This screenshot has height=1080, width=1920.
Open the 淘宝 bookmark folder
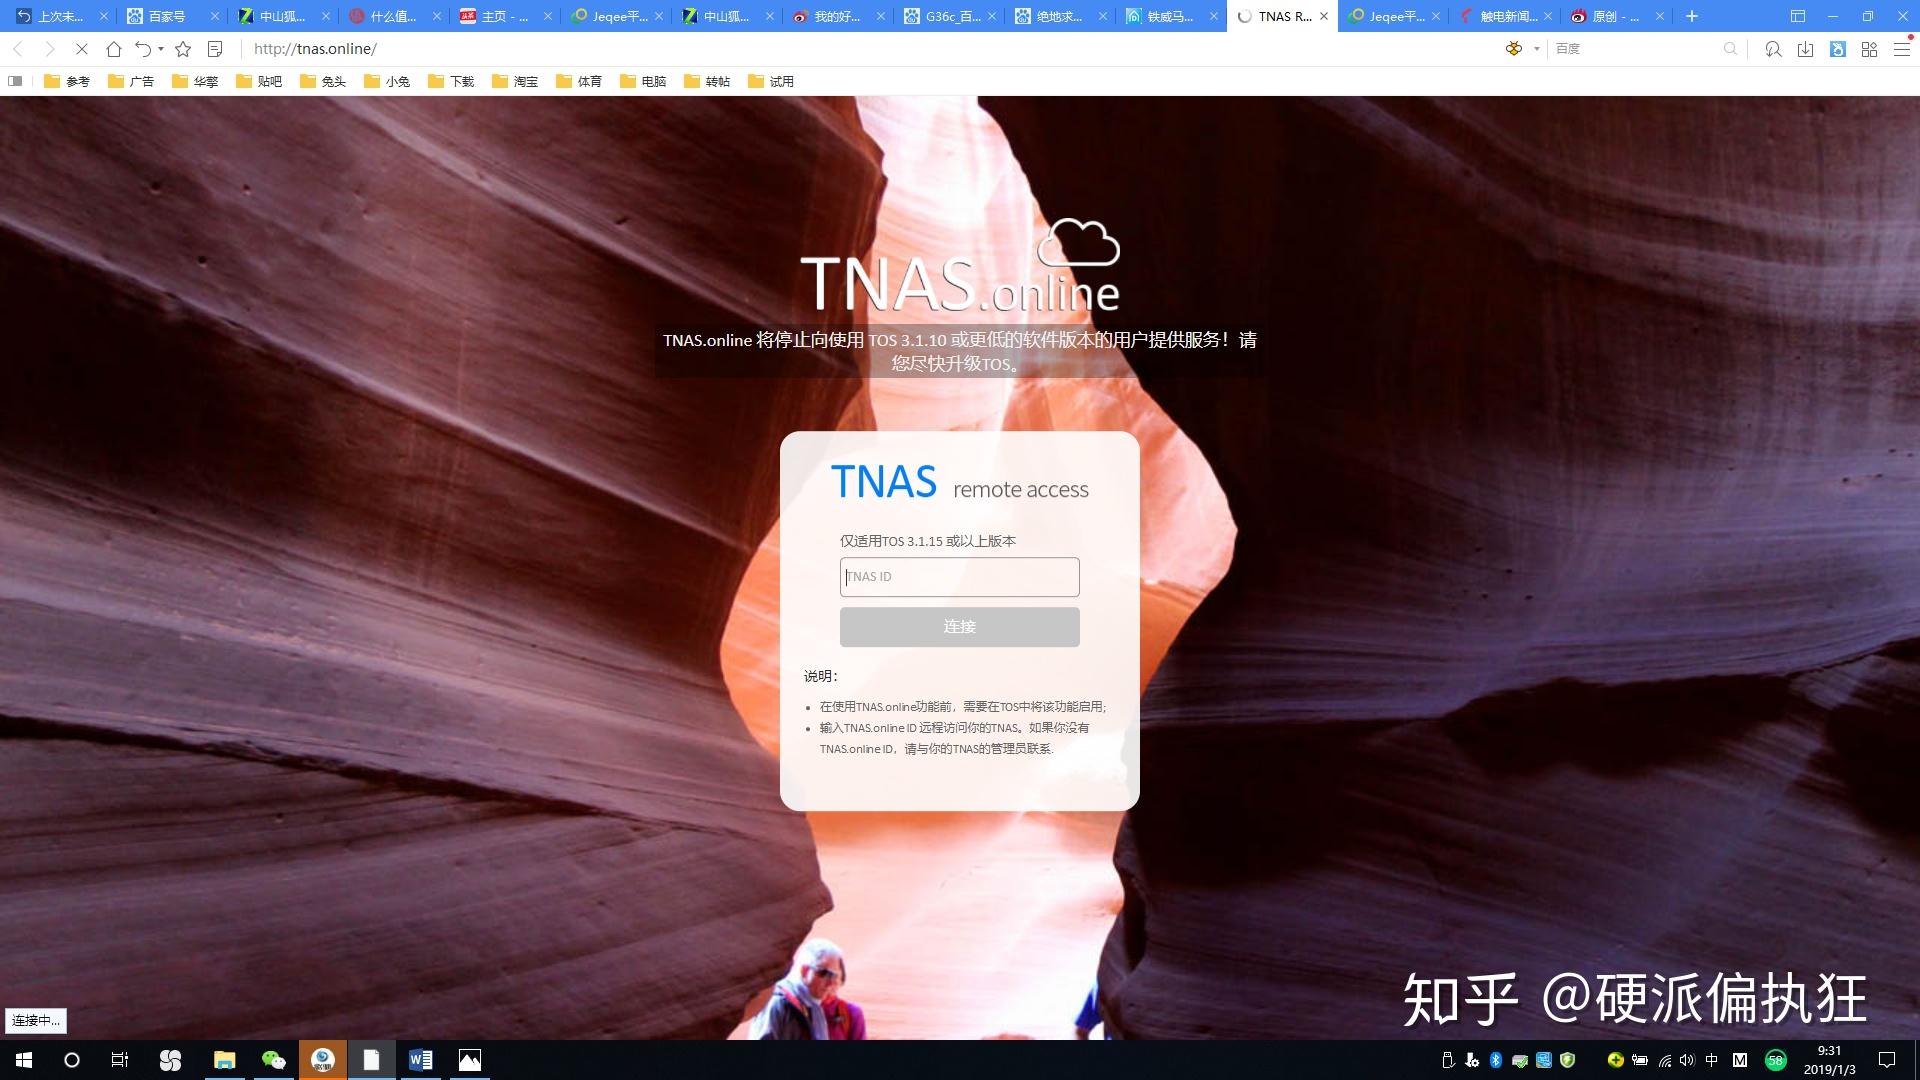(x=515, y=81)
